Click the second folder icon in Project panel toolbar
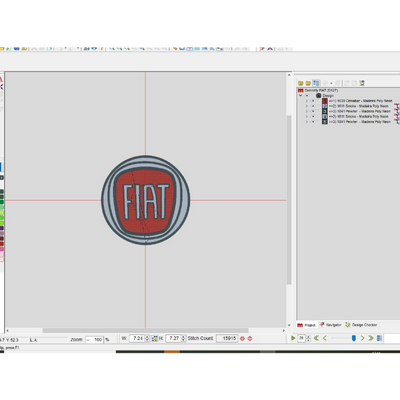The height and width of the screenshot is (400, 400). pyautogui.click(x=308, y=83)
